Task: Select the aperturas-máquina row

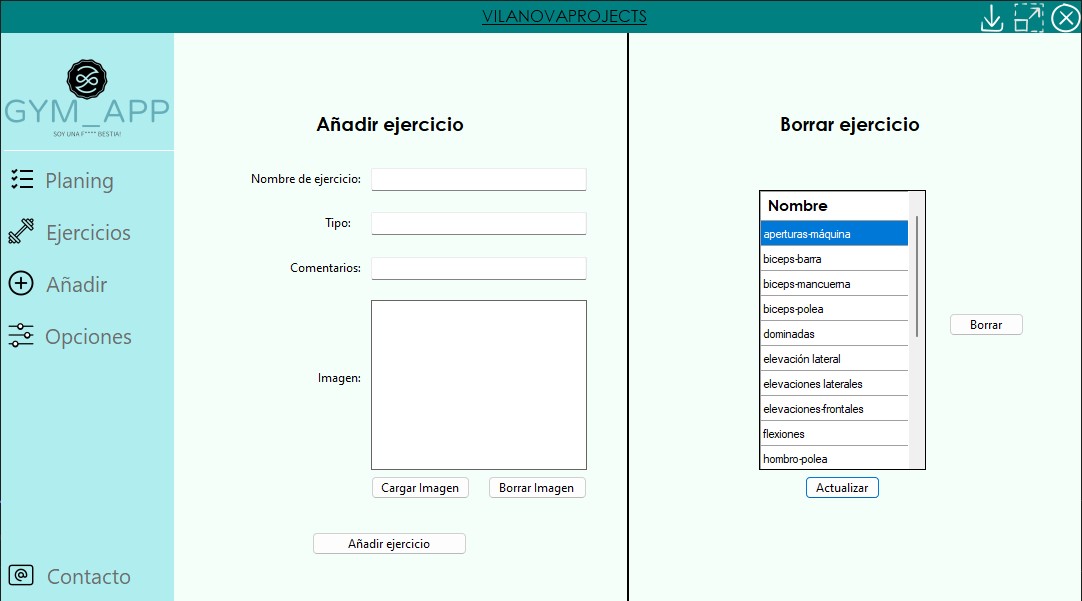Action: coord(834,234)
